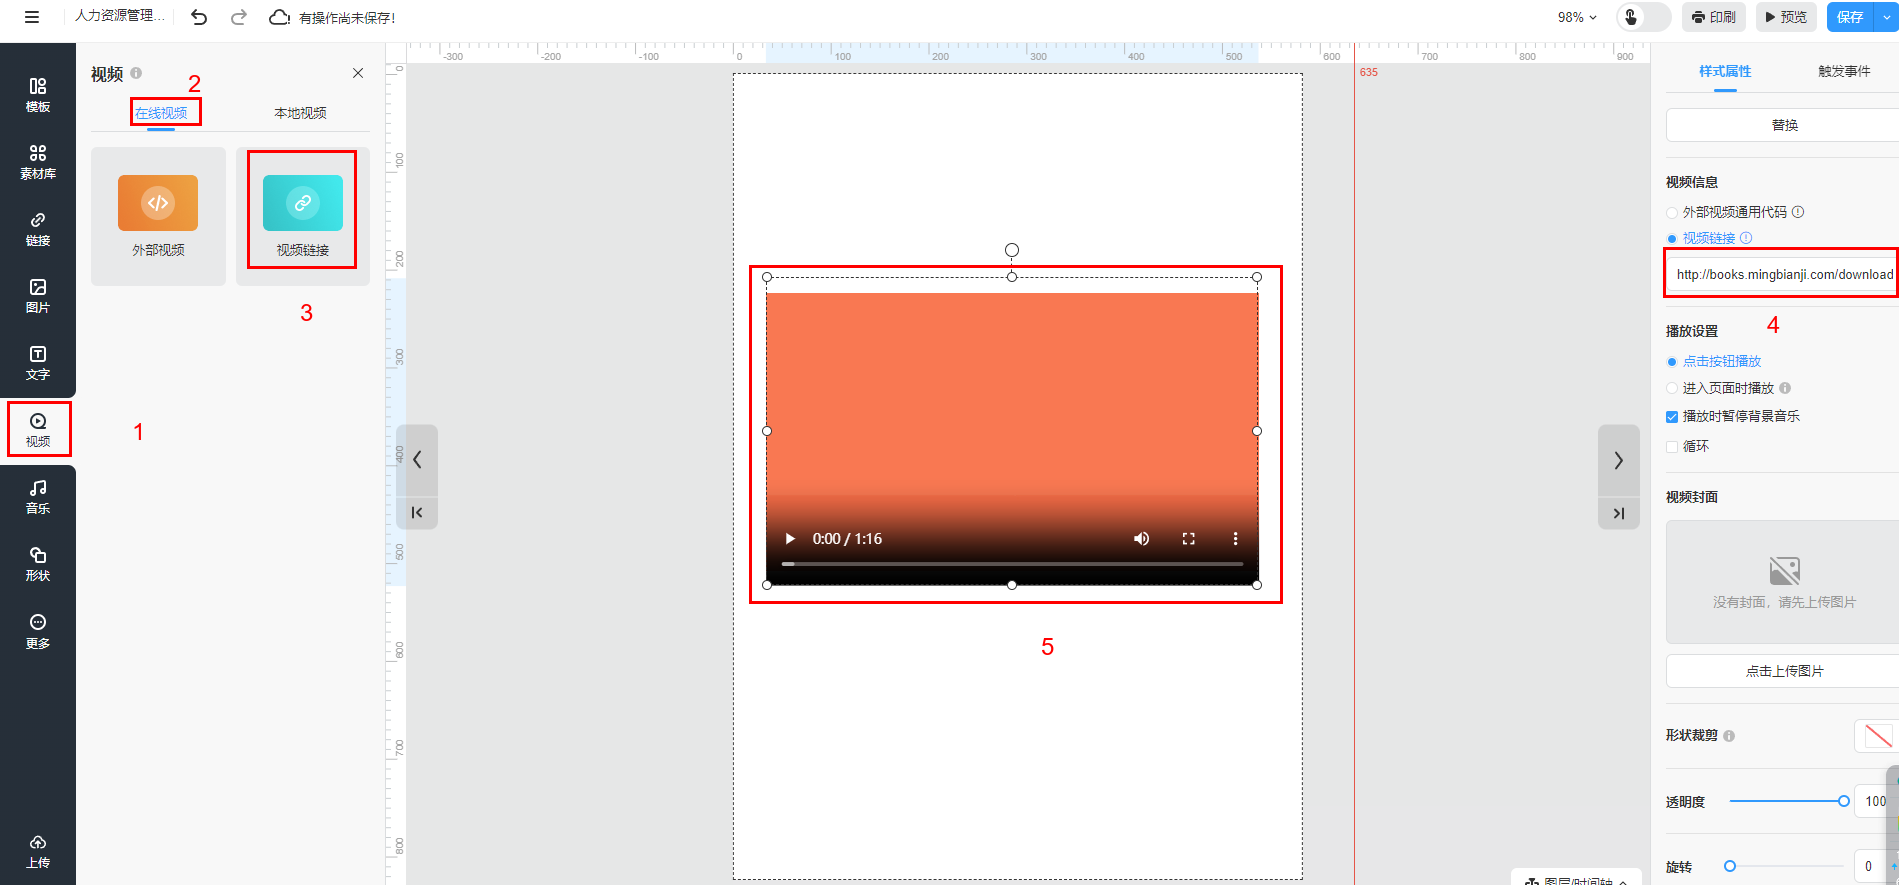1899x885 pixels.
Task: Click the undo arrow icon
Action: (x=199, y=17)
